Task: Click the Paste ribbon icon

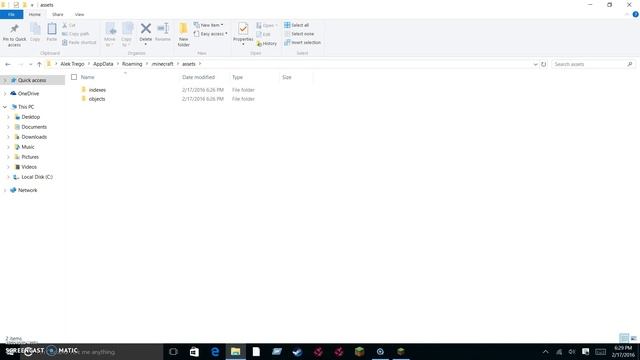Action: click(x=52, y=29)
